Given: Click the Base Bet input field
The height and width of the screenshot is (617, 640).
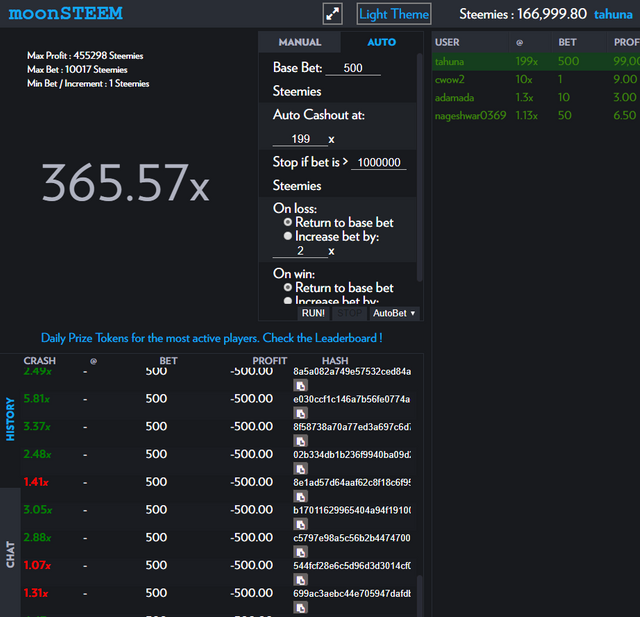Looking at the screenshot, I should tap(353, 68).
